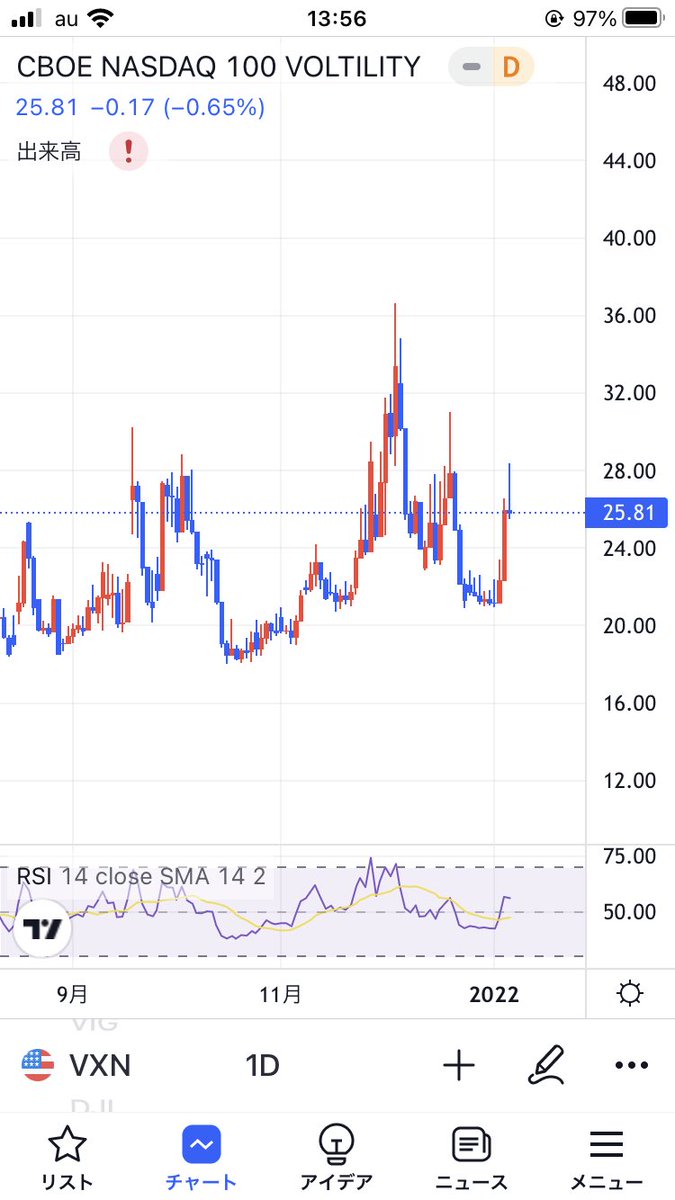Tap the rotation lock status icon
The image size is (675, 1200).
click(x=555, y=18)
